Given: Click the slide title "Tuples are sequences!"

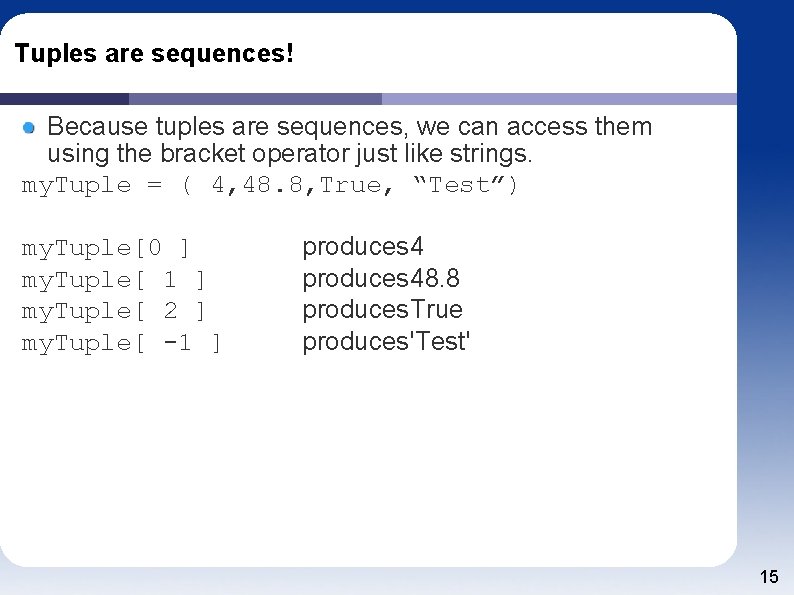Looking at the screenshot, I should point(155,53).
